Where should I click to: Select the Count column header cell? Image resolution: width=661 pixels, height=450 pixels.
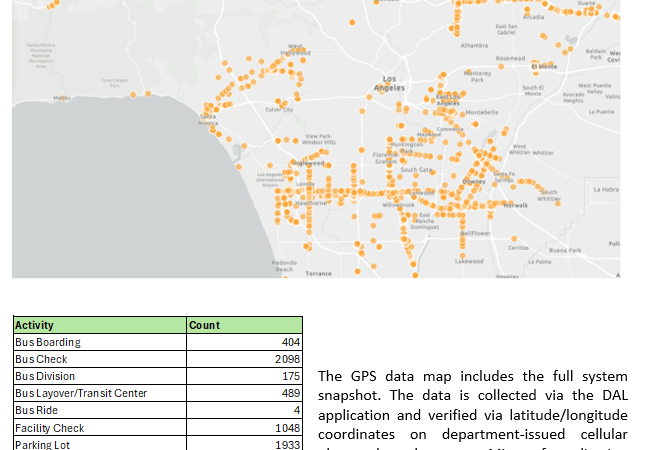coord(244,325)
